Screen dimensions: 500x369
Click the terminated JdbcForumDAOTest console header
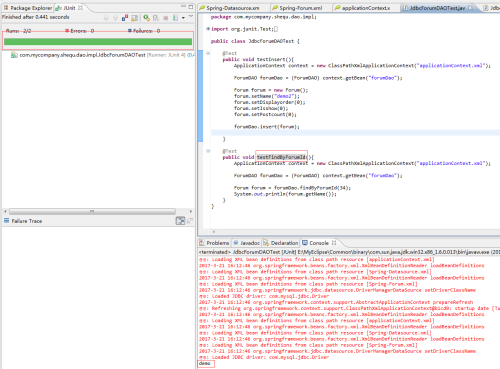point(349,252)
